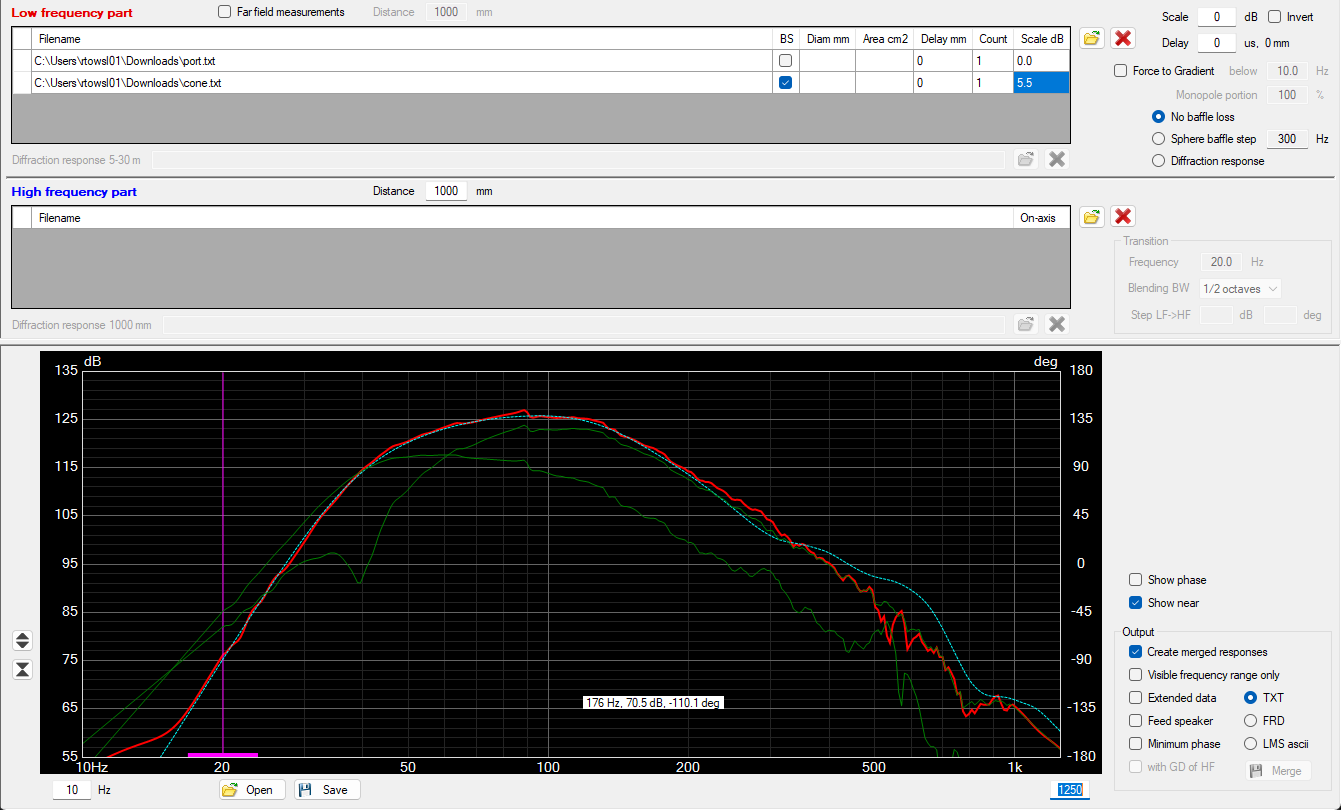Select the FRD output format
1341x810 pixels.
[x=1250, y=721]
